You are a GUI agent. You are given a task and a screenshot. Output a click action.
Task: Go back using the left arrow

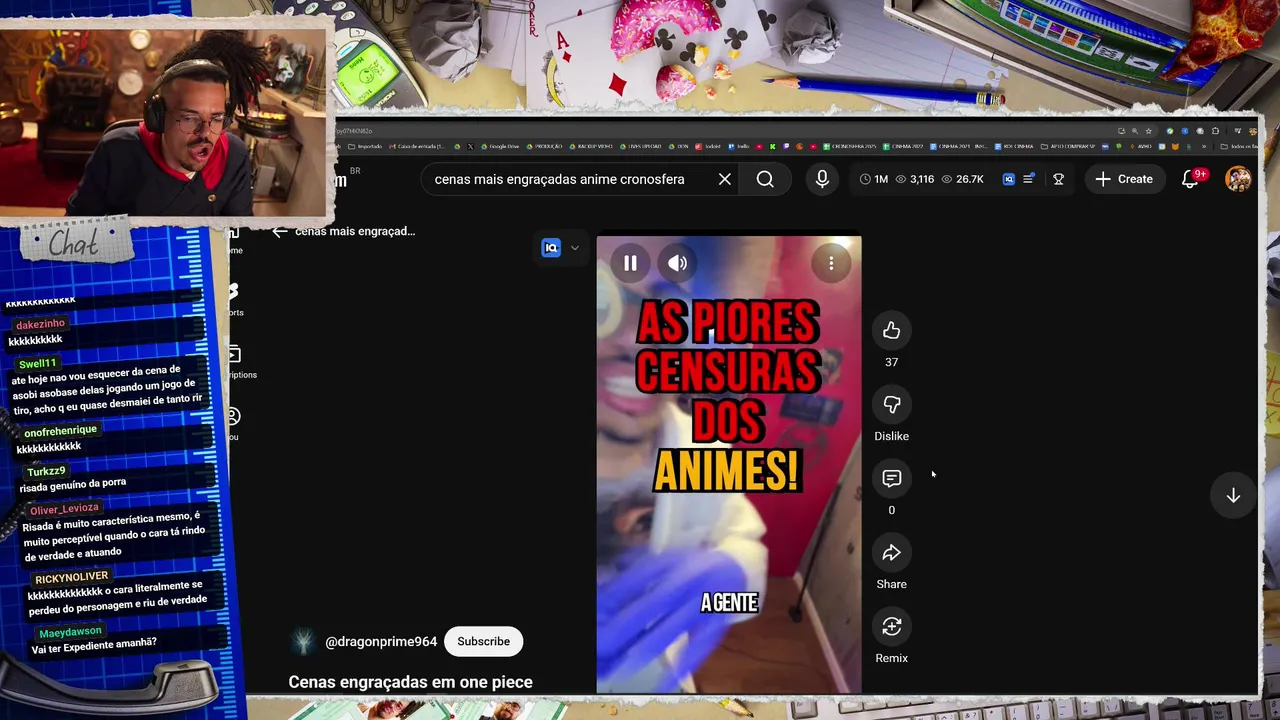pyautogui.click(x=279, y=231)
